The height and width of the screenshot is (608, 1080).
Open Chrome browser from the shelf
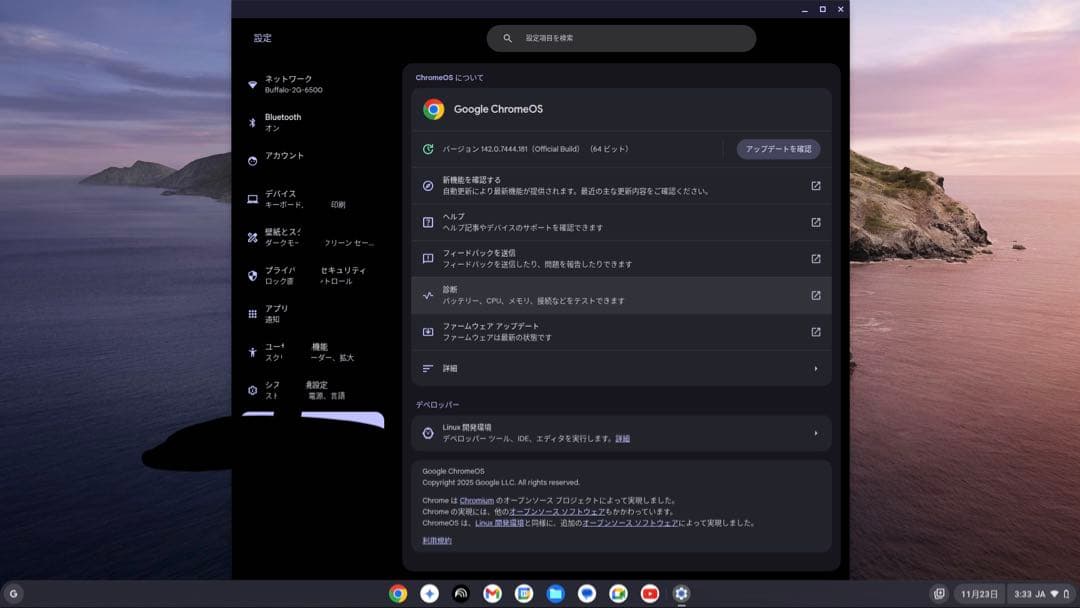point(398,593)
